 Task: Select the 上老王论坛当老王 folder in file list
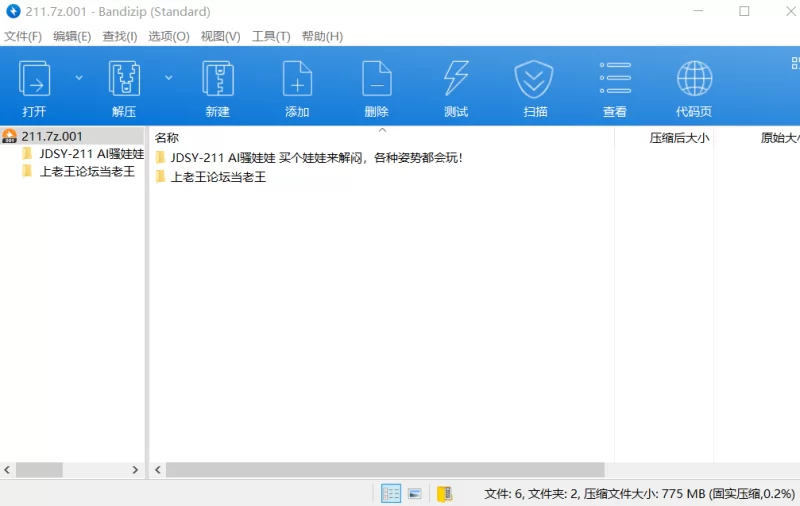tap(218, 177)
